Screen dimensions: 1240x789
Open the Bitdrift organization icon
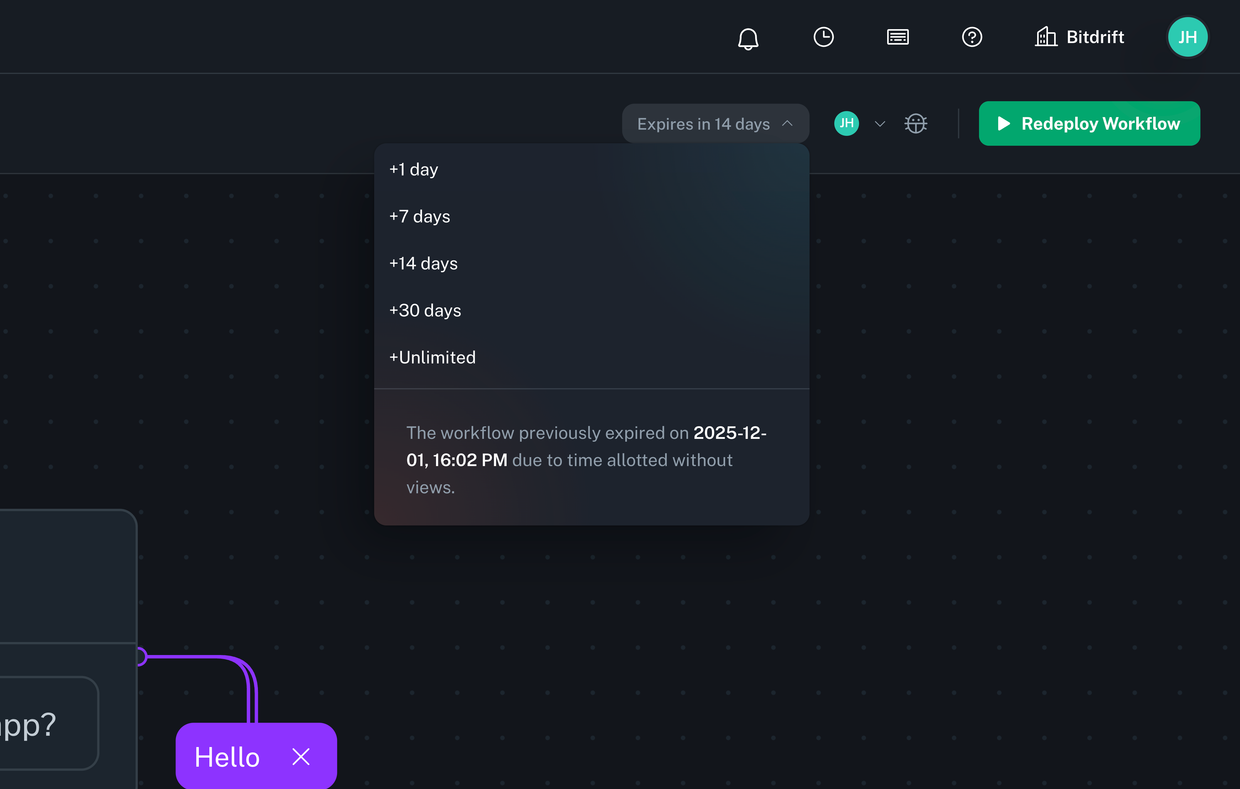tap(1046, 36)
